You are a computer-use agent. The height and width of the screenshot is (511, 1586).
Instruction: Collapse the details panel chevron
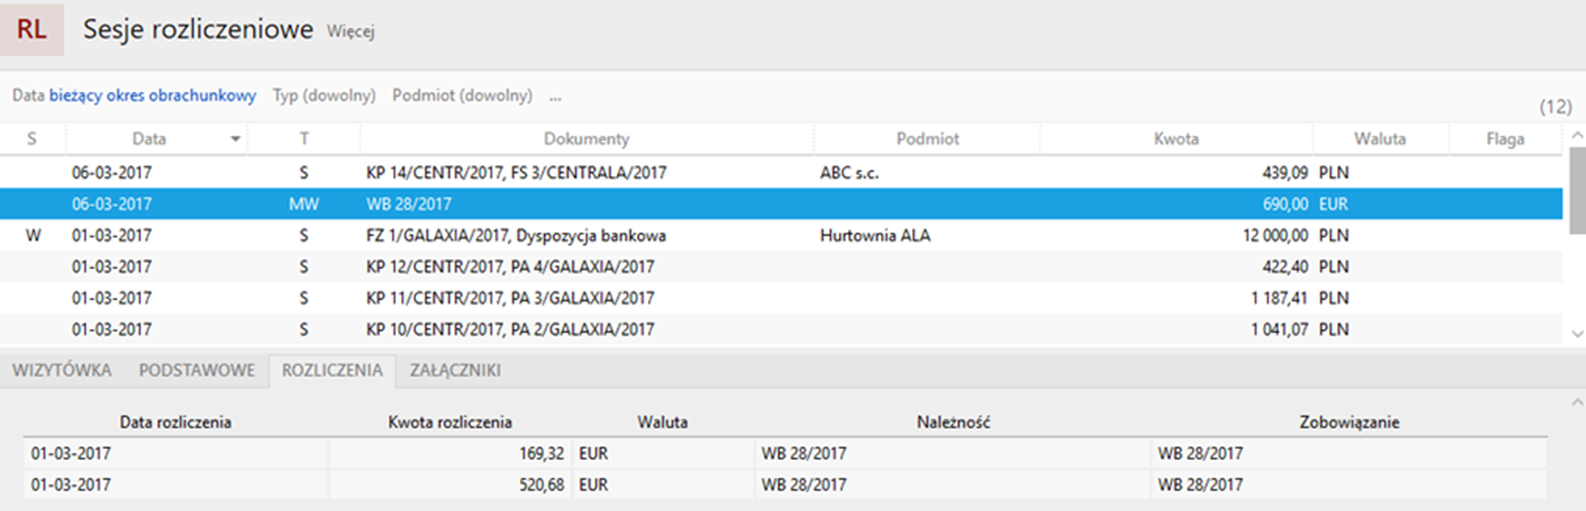click(1577, 403)
